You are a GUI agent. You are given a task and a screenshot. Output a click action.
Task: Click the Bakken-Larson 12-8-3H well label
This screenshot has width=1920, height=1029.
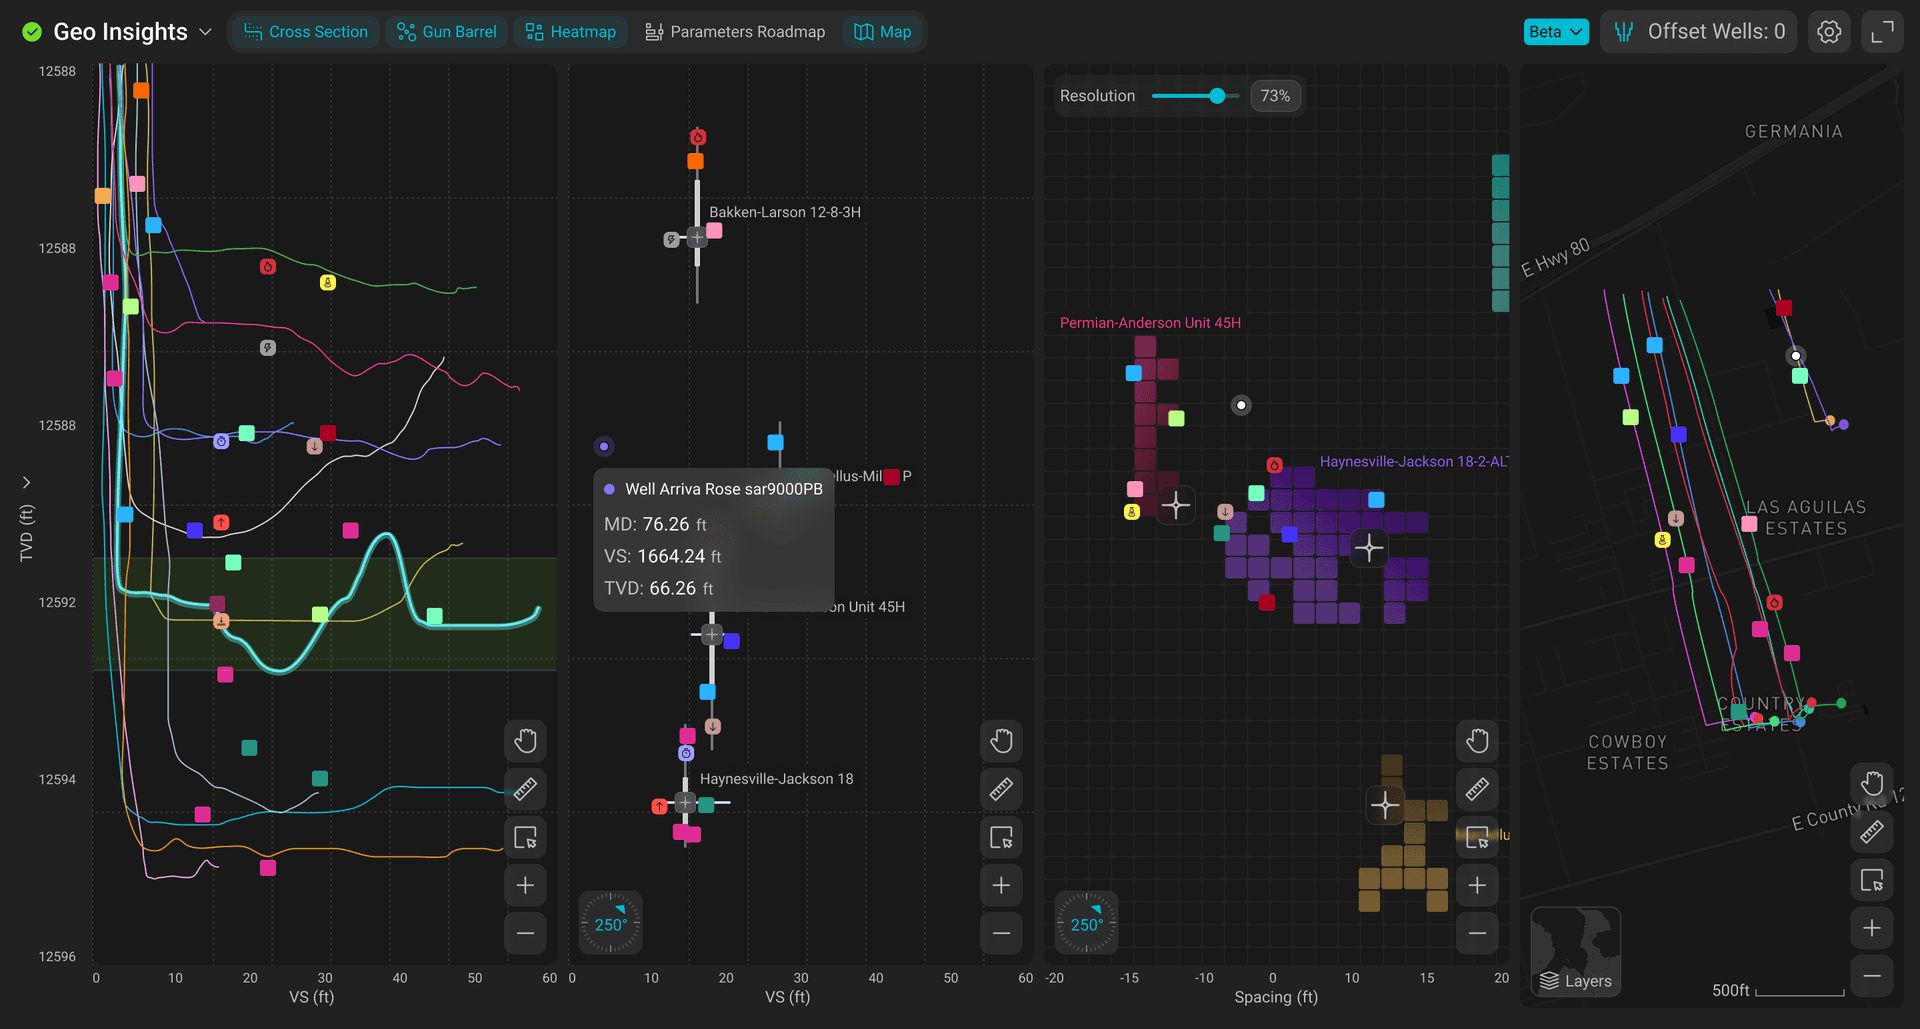pyautogui.click(x=785, y=212)
